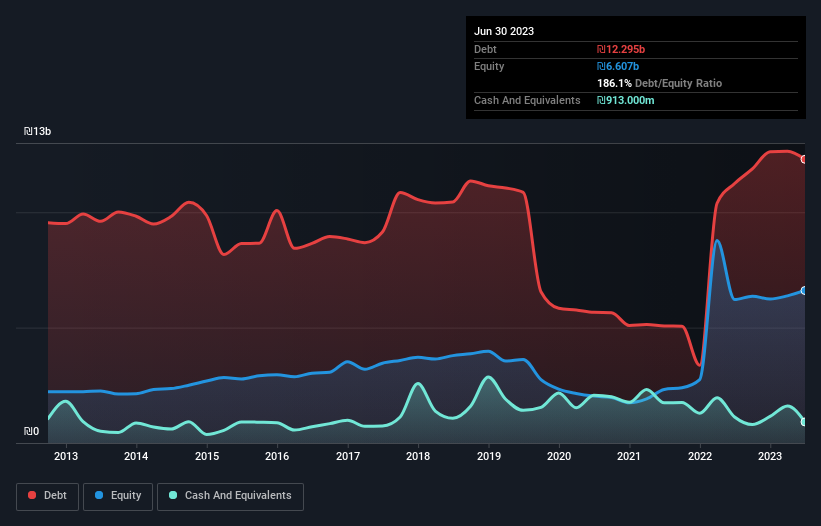Click the 2014 x-axis label
The image size is (821, 526).
[x=136, y=456]
